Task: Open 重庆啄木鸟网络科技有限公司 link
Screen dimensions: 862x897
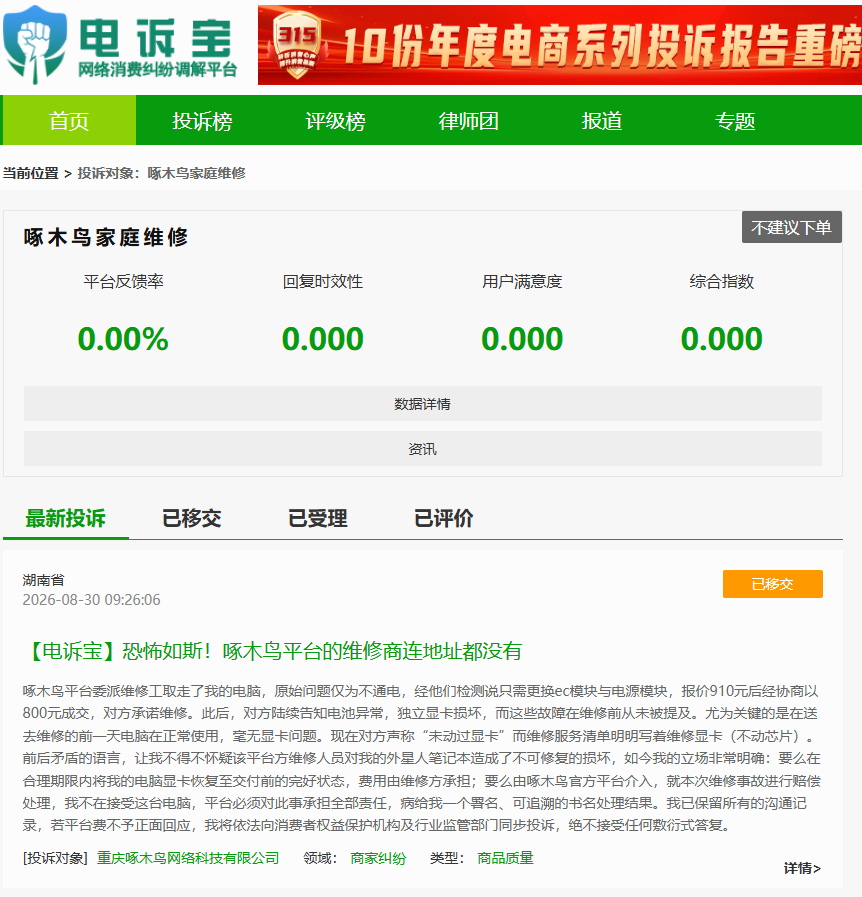Action: (x=188, y=858)
